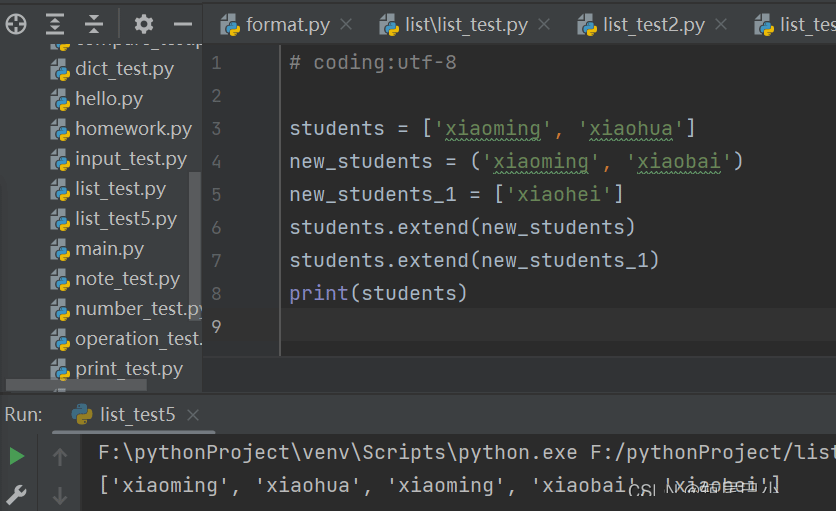The image size is (836, 511).
Task: Click line number 3 in gutter
Action: (x=216, y=129)
